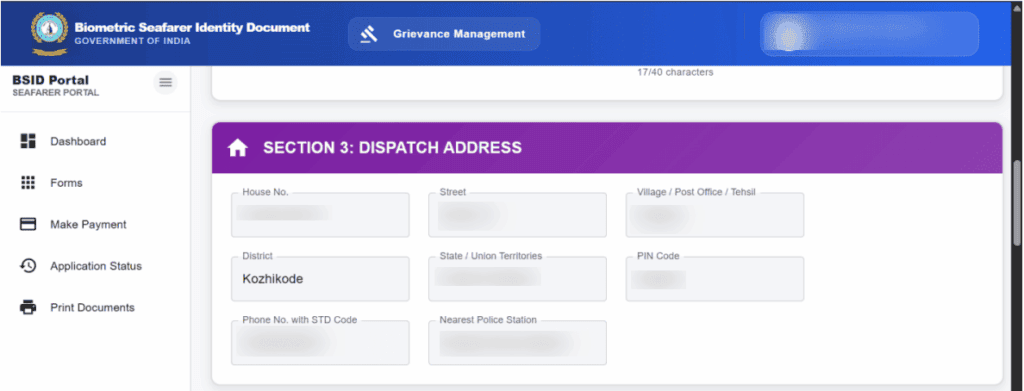This screenshot has width=1024, height=391.
Task: Click the Application Status history icon
Action: 28,266
